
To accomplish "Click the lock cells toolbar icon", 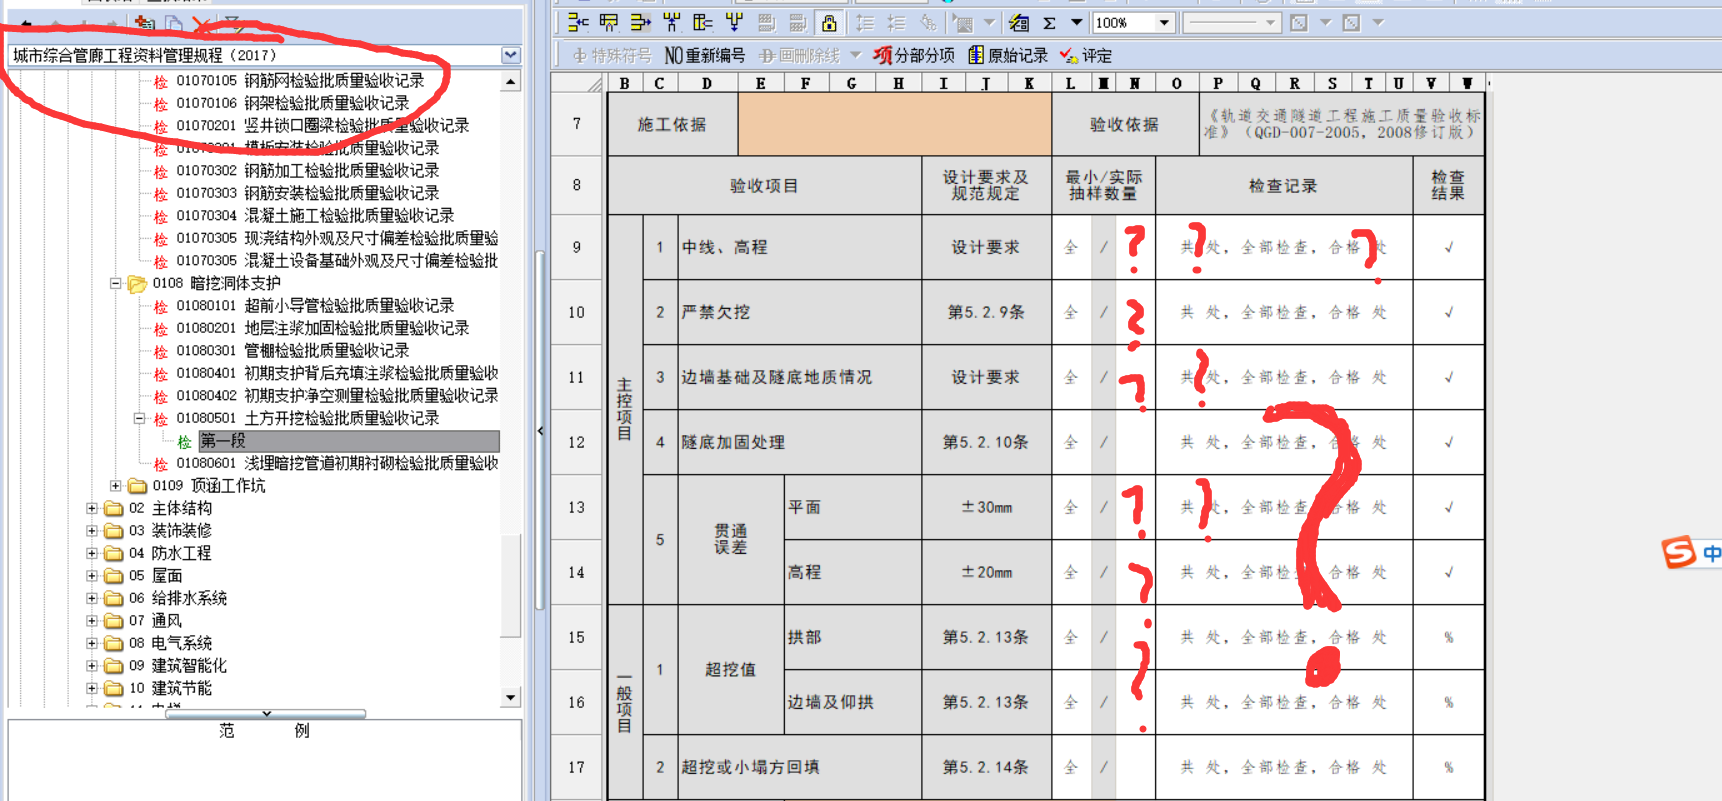I will coord(829,23).
